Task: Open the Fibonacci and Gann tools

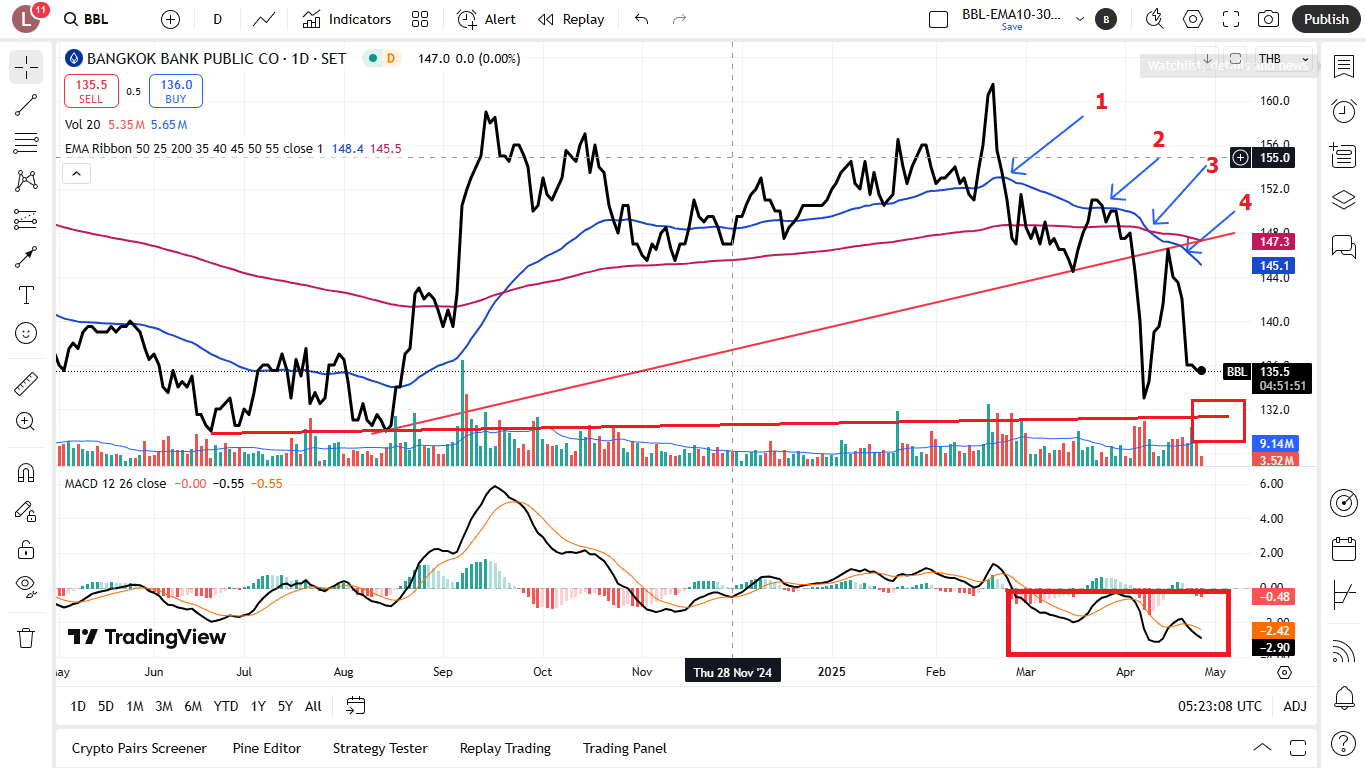Action: pyautogui.click(x=26, y=143)
